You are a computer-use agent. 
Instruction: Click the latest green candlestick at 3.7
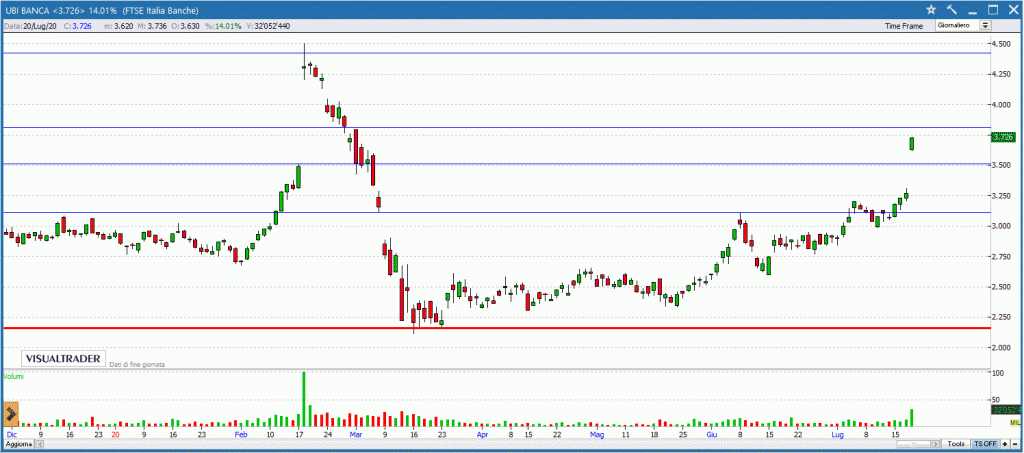(912, 144)
